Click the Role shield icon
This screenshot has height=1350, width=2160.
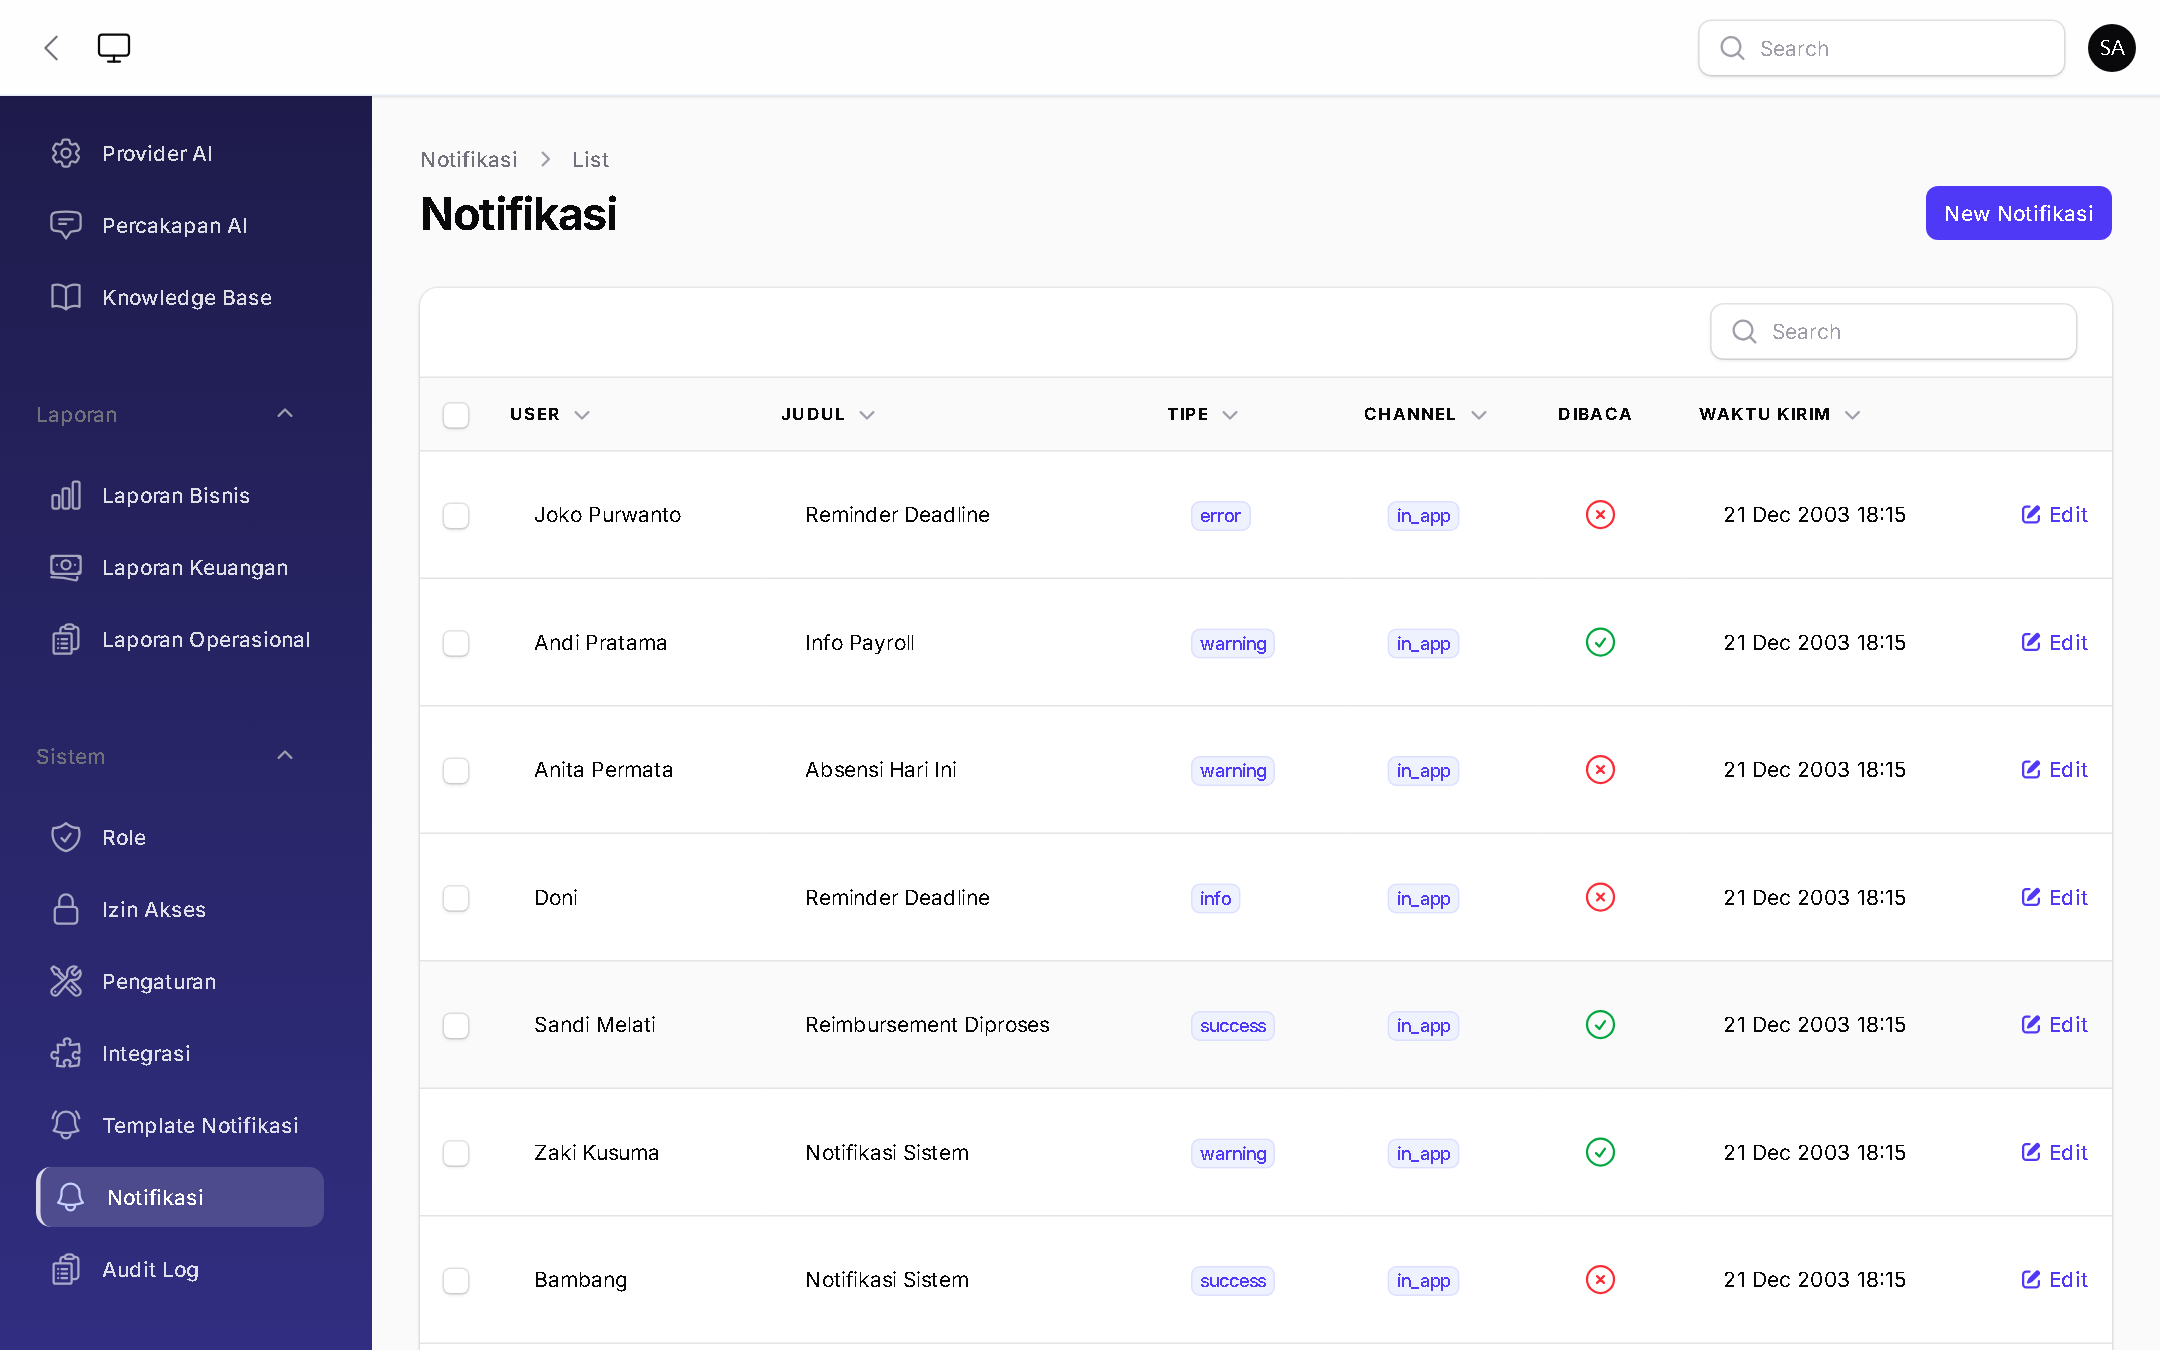tap(66, 837)
